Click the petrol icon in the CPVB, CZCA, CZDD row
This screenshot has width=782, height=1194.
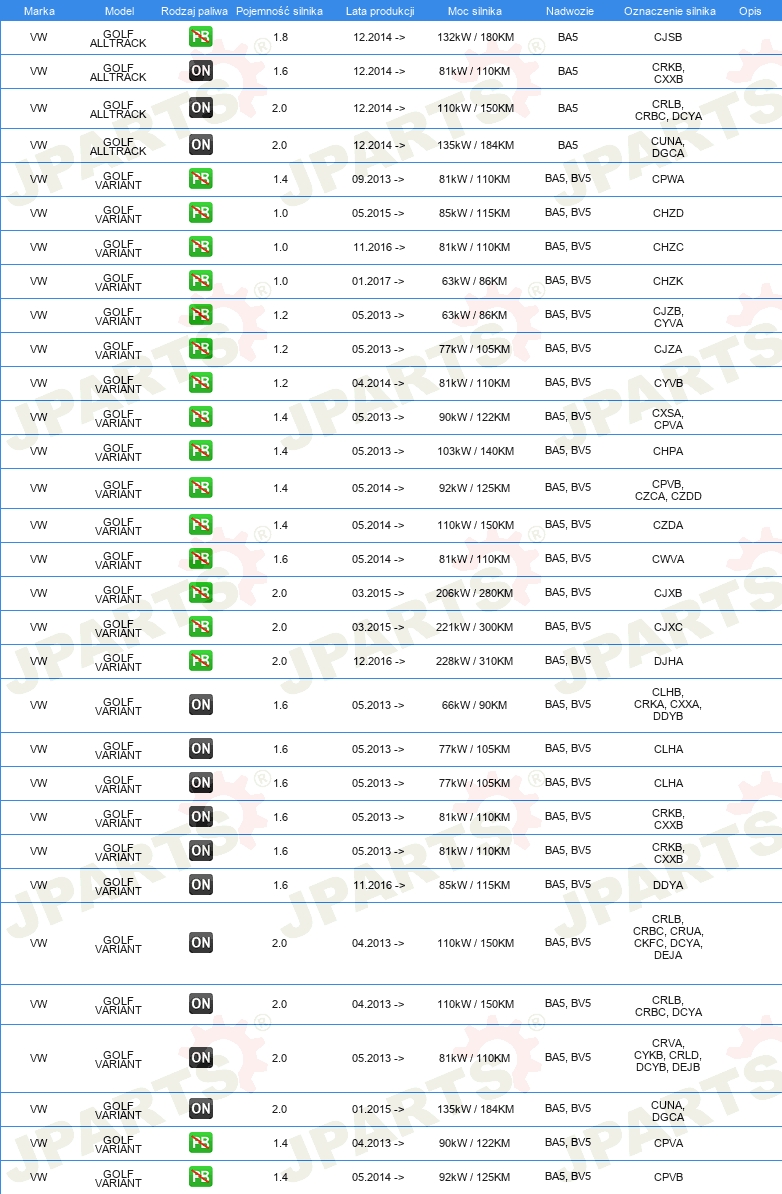point(201,487)
